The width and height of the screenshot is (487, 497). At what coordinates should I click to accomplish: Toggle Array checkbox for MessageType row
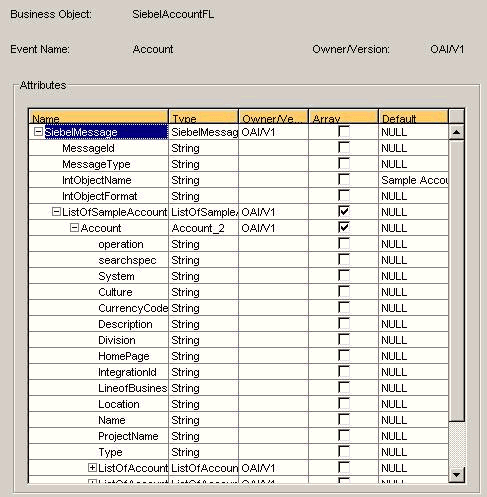coord(344,163)
